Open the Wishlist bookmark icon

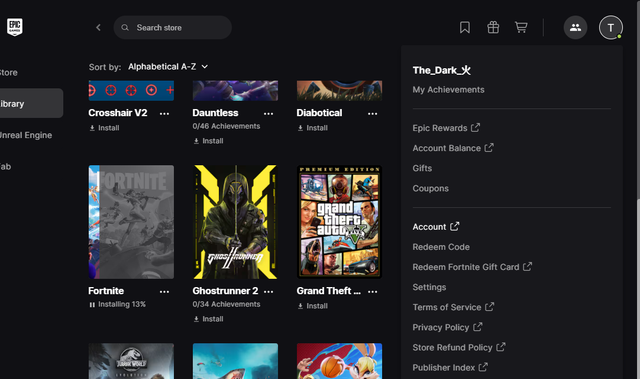pyautogui.click(x=464, y=27)
